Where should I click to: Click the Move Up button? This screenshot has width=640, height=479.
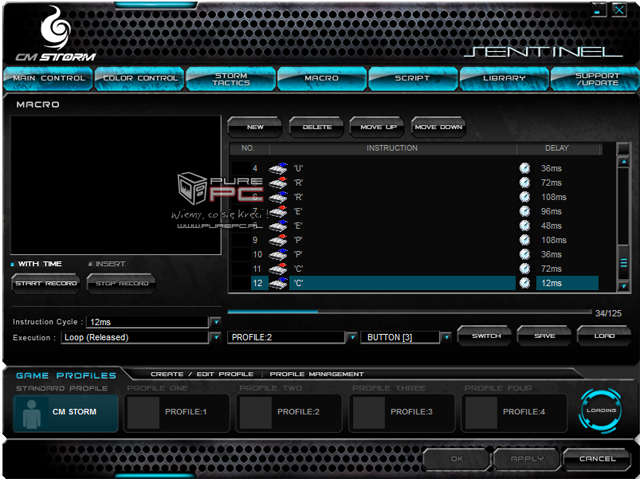pyautogui.click(x=378, y=127)
